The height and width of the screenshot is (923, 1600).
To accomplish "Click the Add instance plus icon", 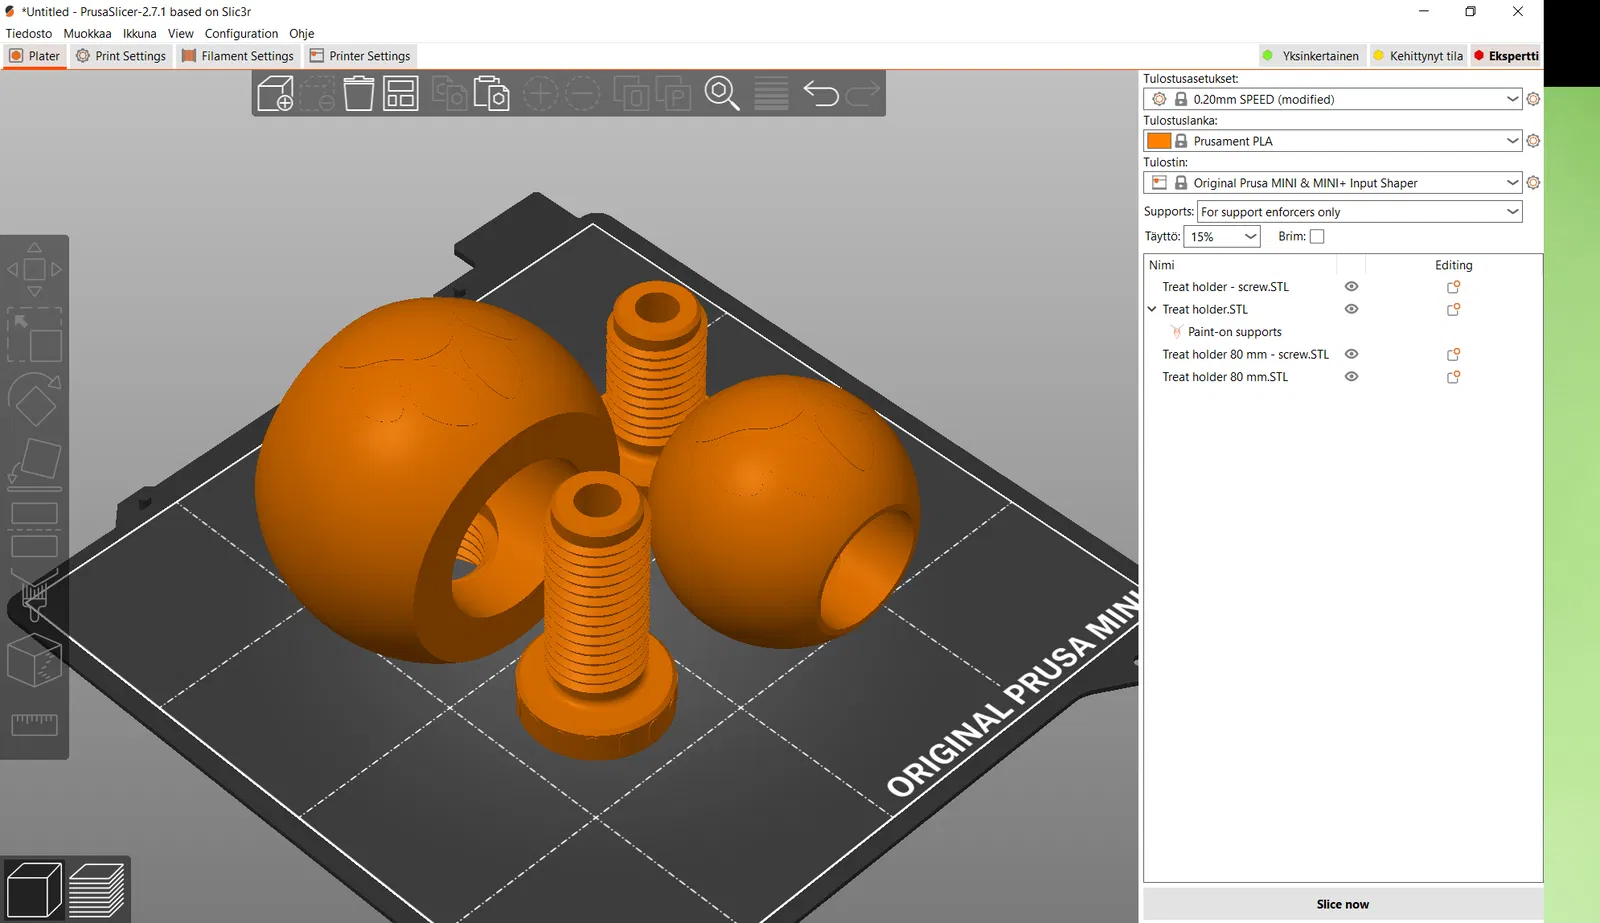I will pyautogui.click(x=540, y=94).
